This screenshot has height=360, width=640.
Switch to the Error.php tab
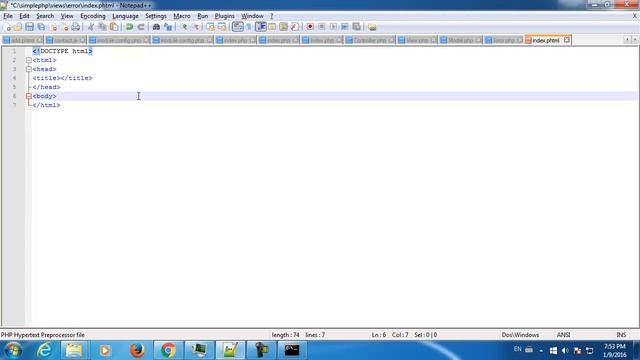click(x=503, y=40)
